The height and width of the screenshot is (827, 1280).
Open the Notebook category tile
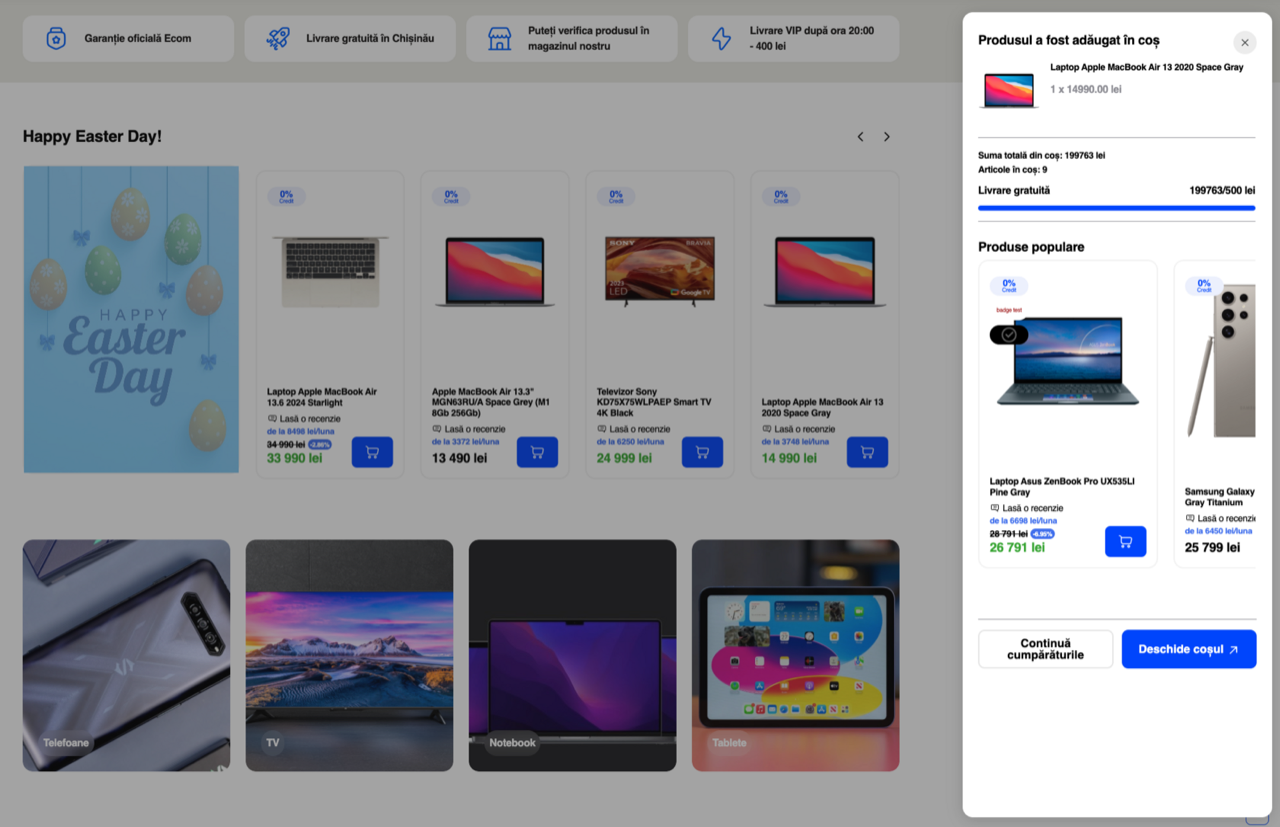[572, 656]
